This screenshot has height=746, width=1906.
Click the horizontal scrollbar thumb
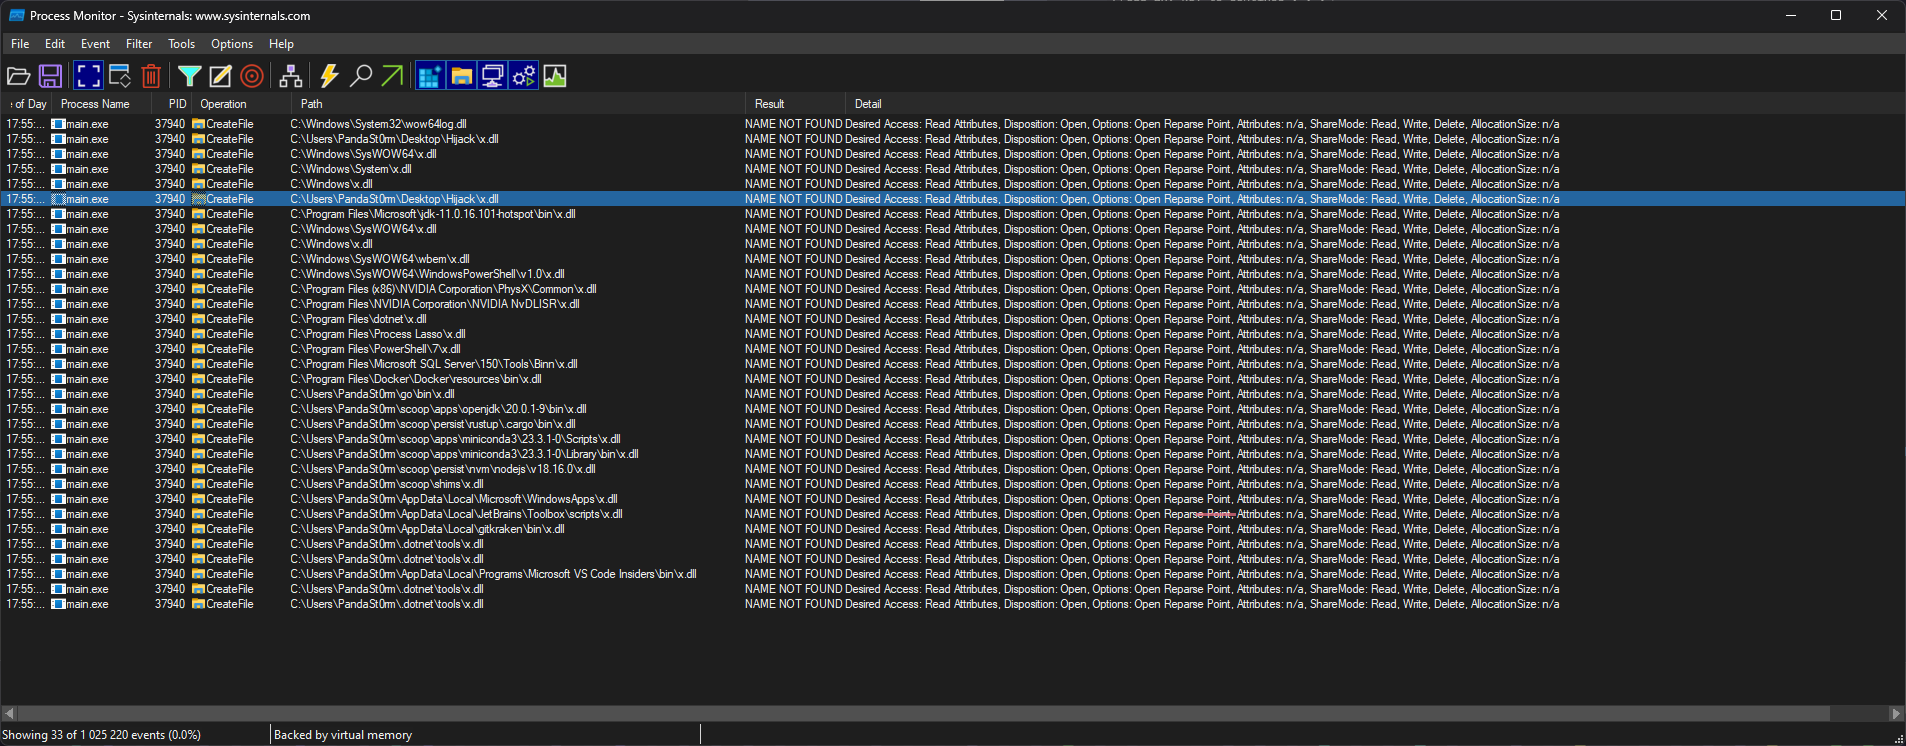(923, 713)
